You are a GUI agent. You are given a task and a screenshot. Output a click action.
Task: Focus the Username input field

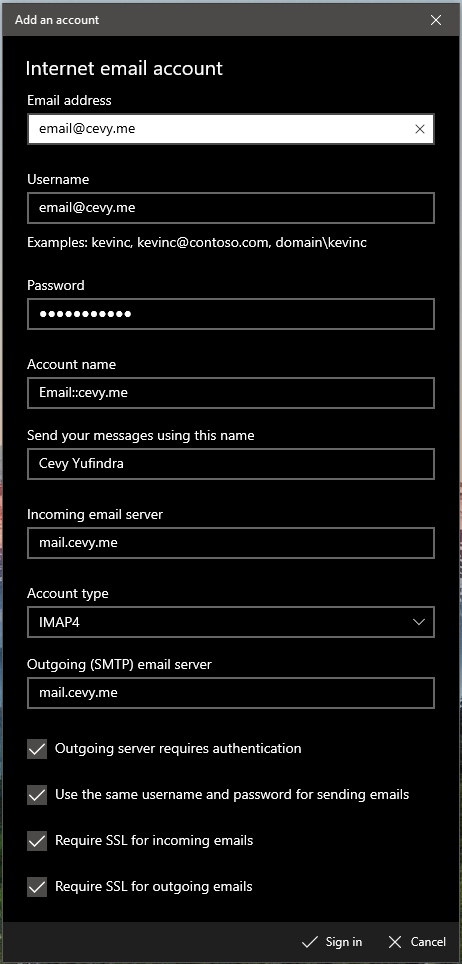coord(231,208)
